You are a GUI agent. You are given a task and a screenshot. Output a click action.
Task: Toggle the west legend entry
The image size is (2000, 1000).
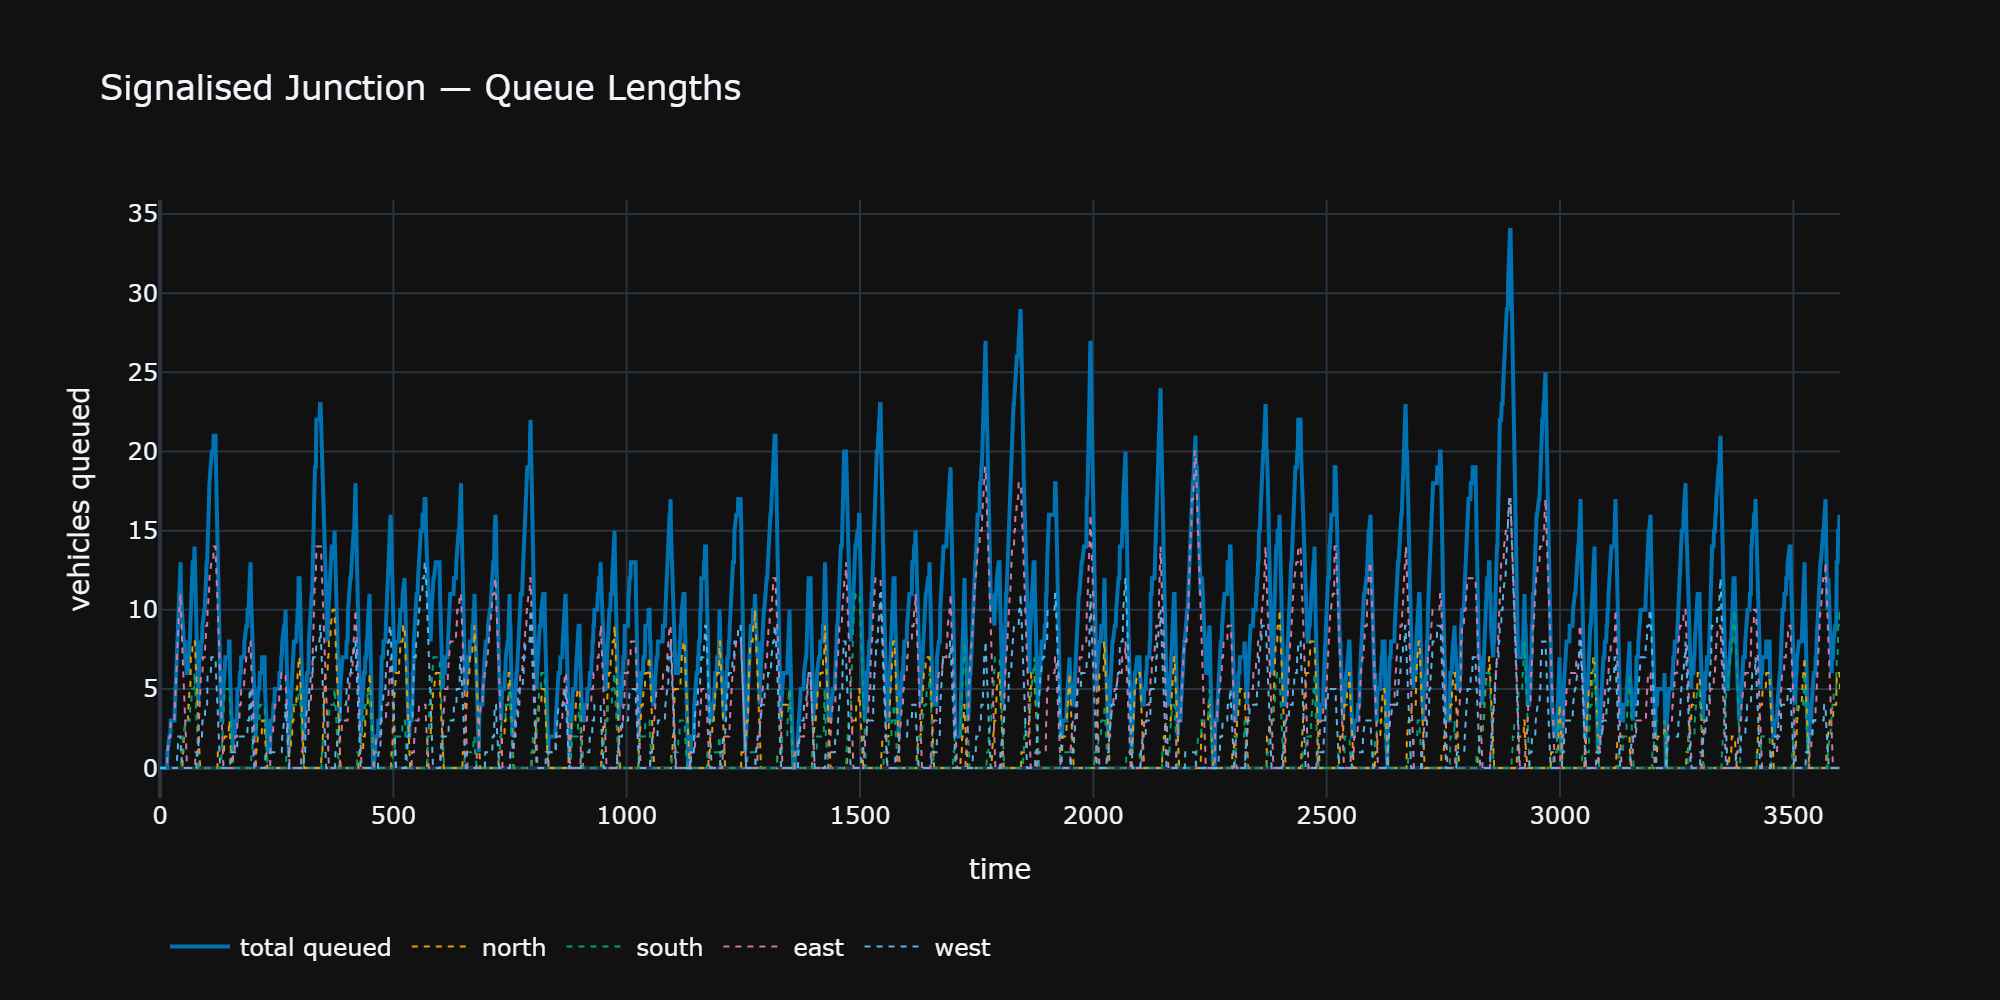point(927,947)
